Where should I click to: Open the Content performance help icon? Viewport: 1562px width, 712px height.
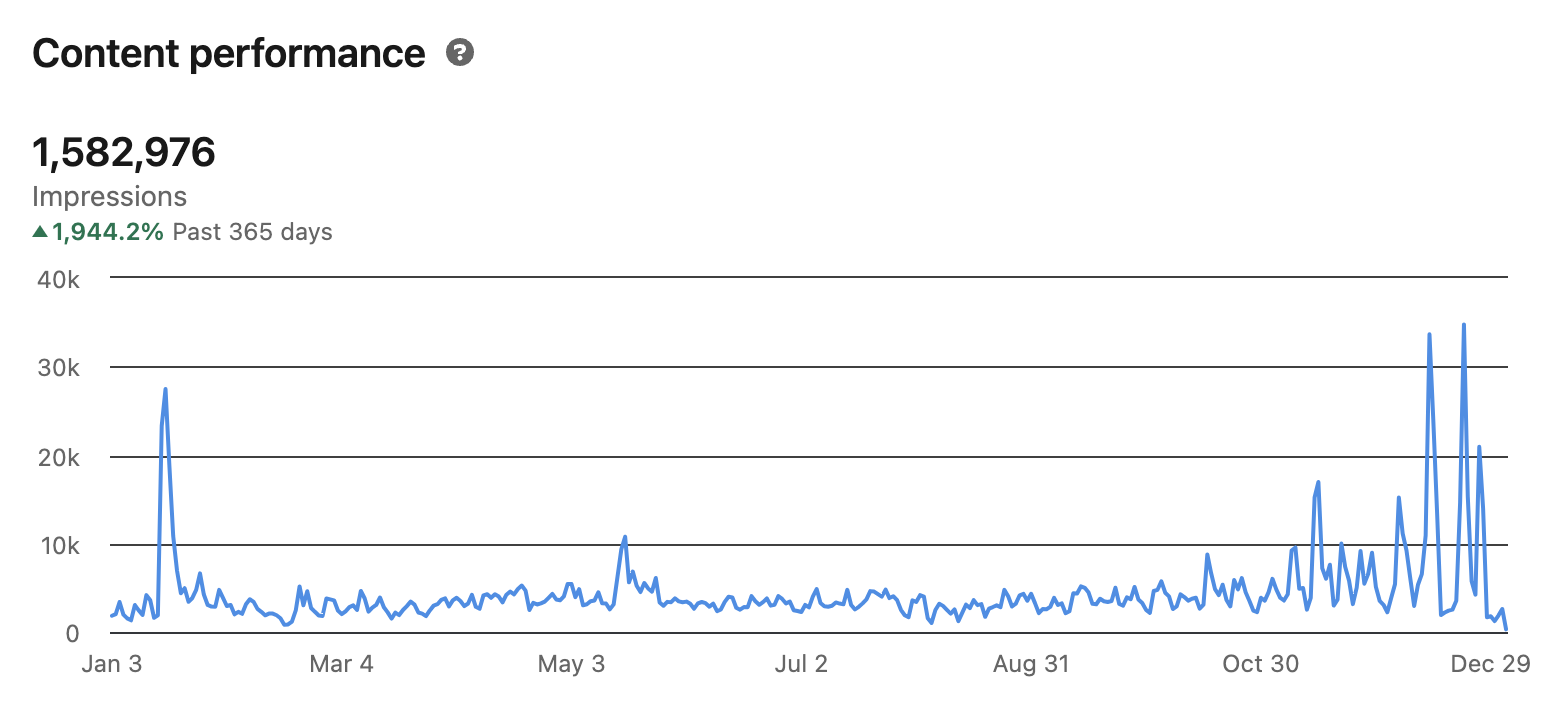[x=460, y=53]
